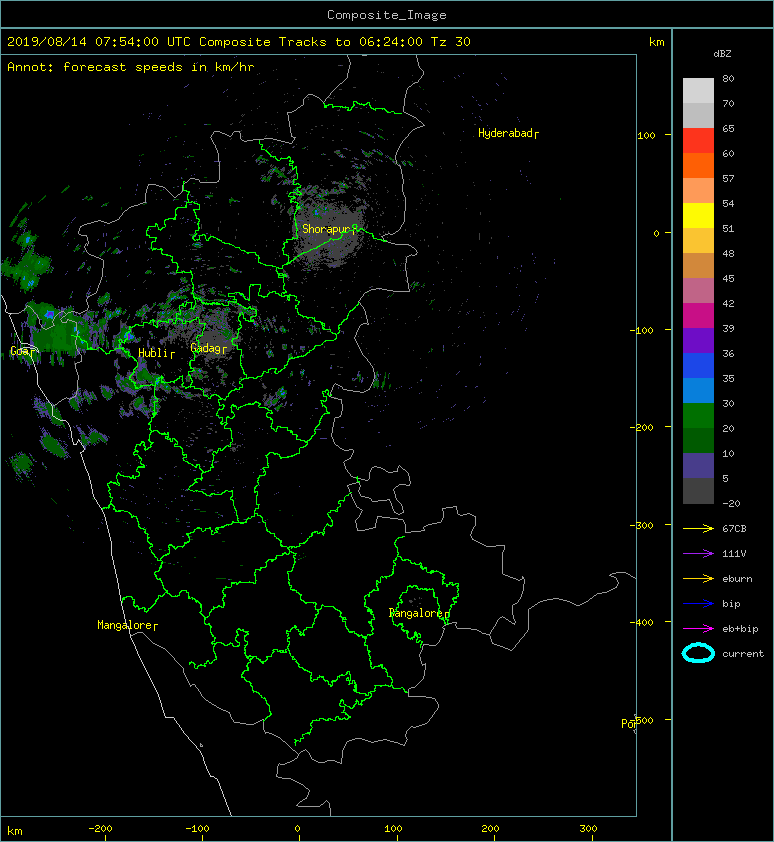Click the 300 tick on horizontal axis
Screen dimensions: 774x842
click(x=588, y=829)
